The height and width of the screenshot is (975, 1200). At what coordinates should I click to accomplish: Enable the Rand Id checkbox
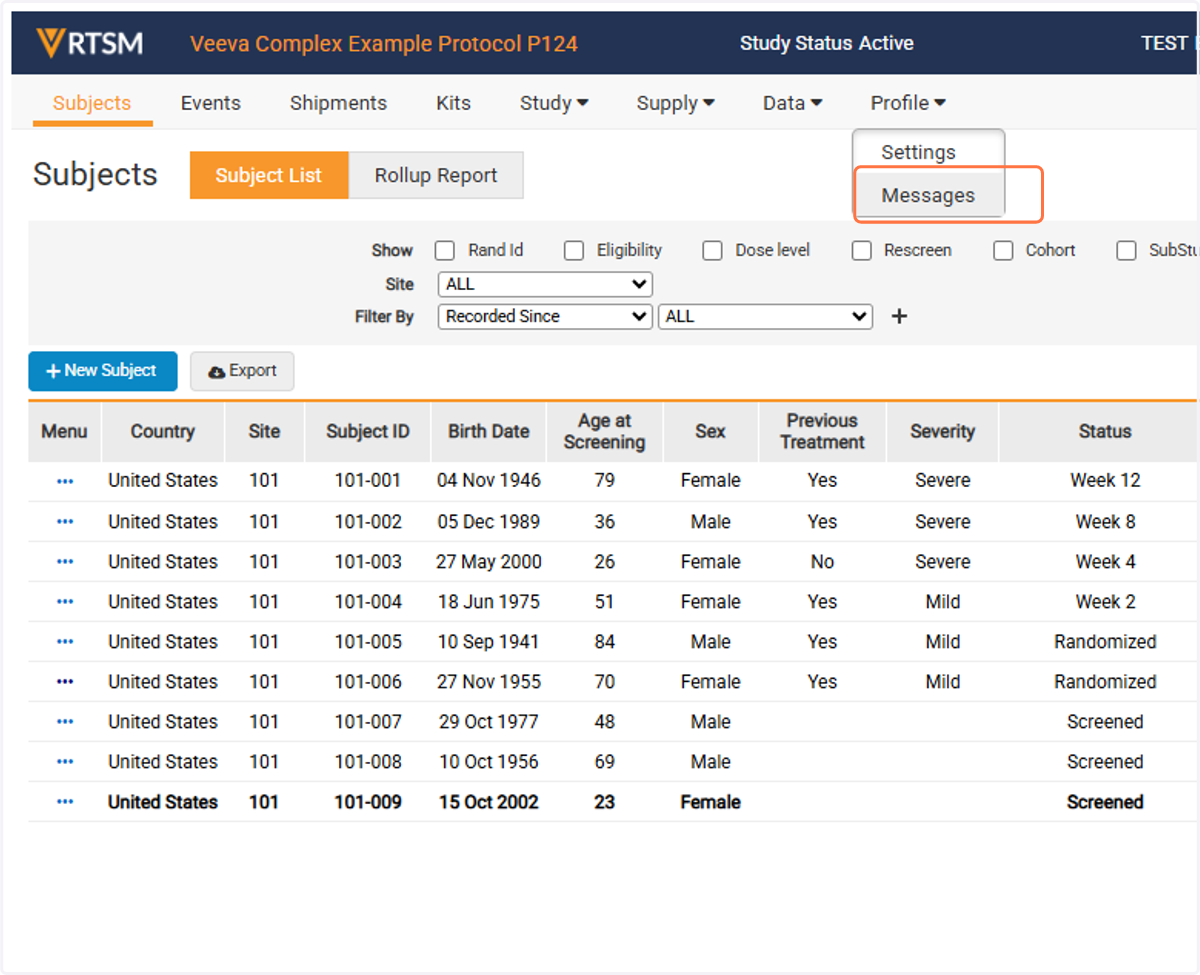[x=445, y=251]
